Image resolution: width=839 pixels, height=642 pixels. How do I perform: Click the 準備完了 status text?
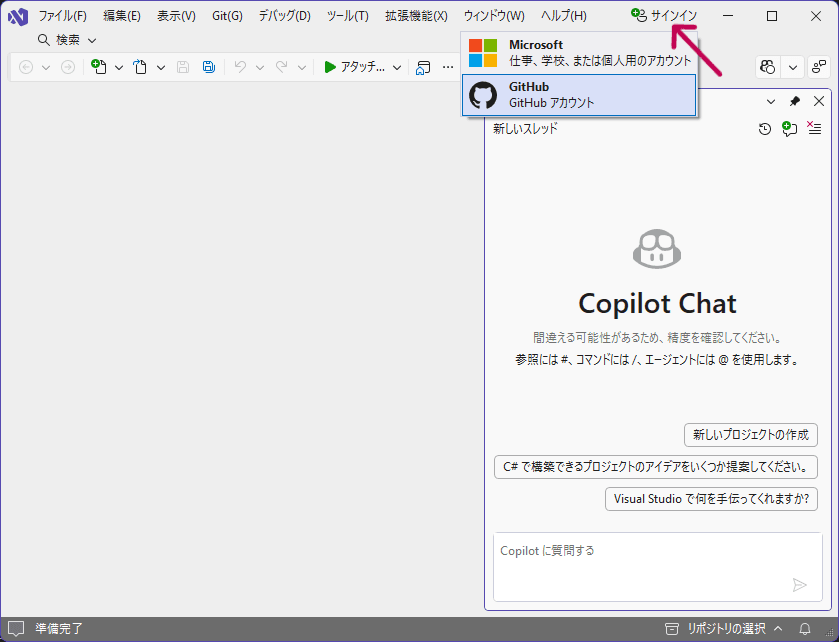pyautogui.click(x=59, y=628)
